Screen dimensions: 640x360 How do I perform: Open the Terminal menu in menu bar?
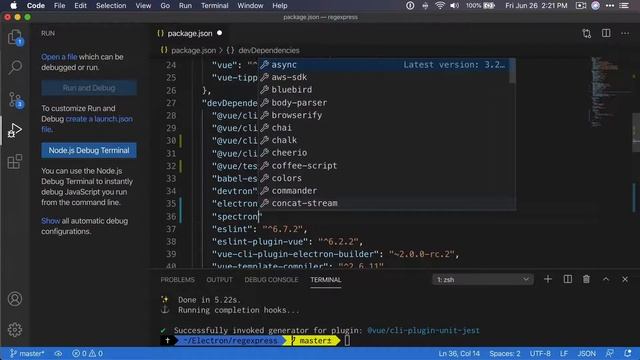[x=214, y=6]
